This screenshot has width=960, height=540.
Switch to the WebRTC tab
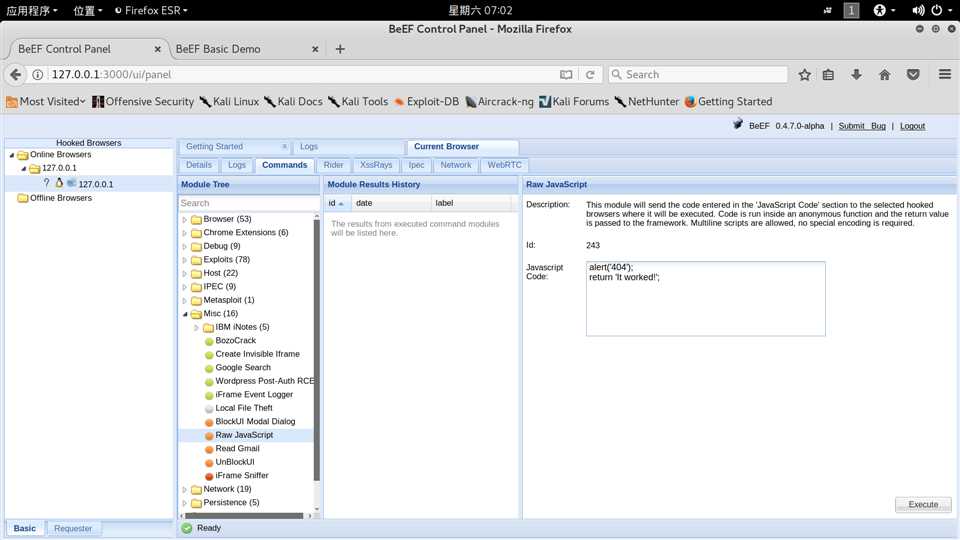(x=504, y=165)
